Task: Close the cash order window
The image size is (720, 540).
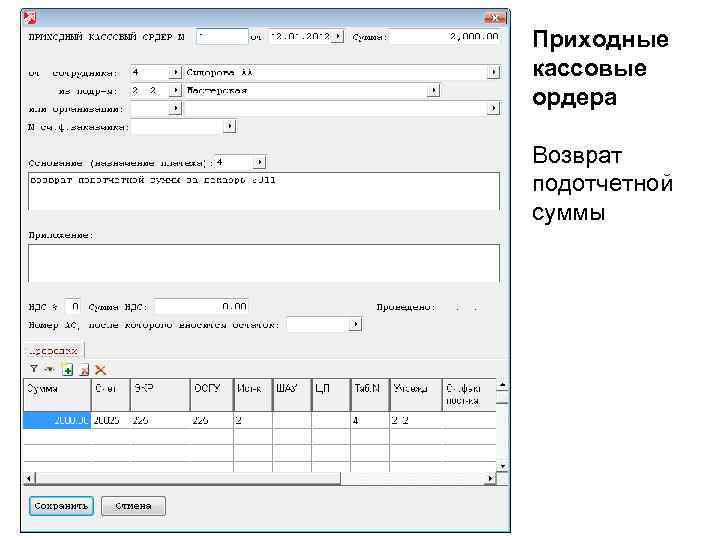Action: click(495, 18)
